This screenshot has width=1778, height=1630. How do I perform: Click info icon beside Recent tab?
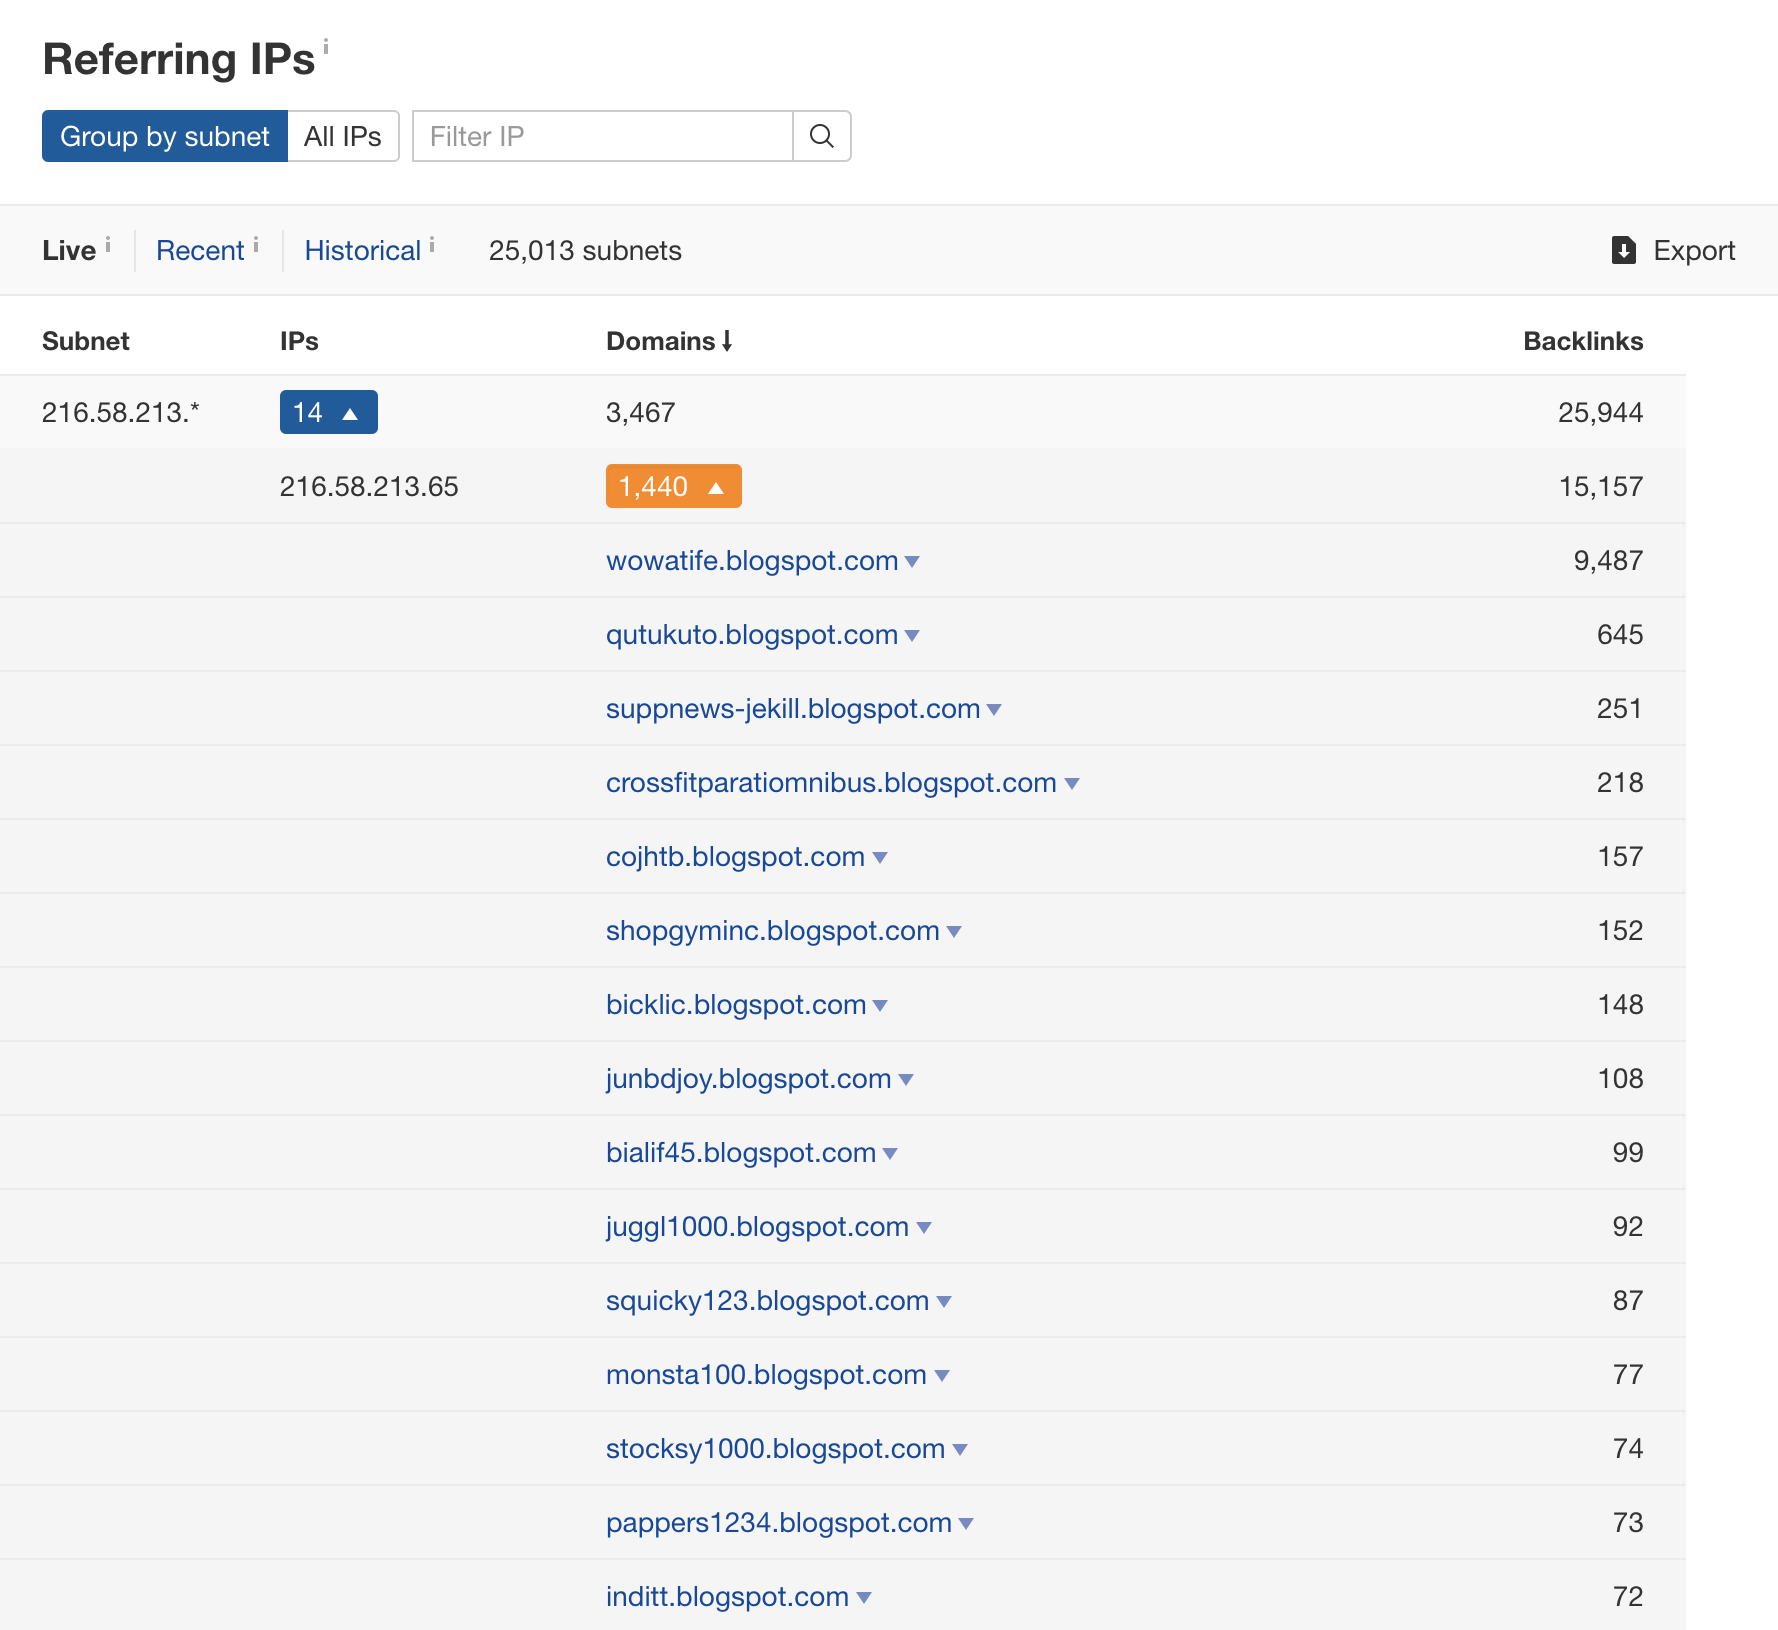pyautogui.click(x=256, y=244)
